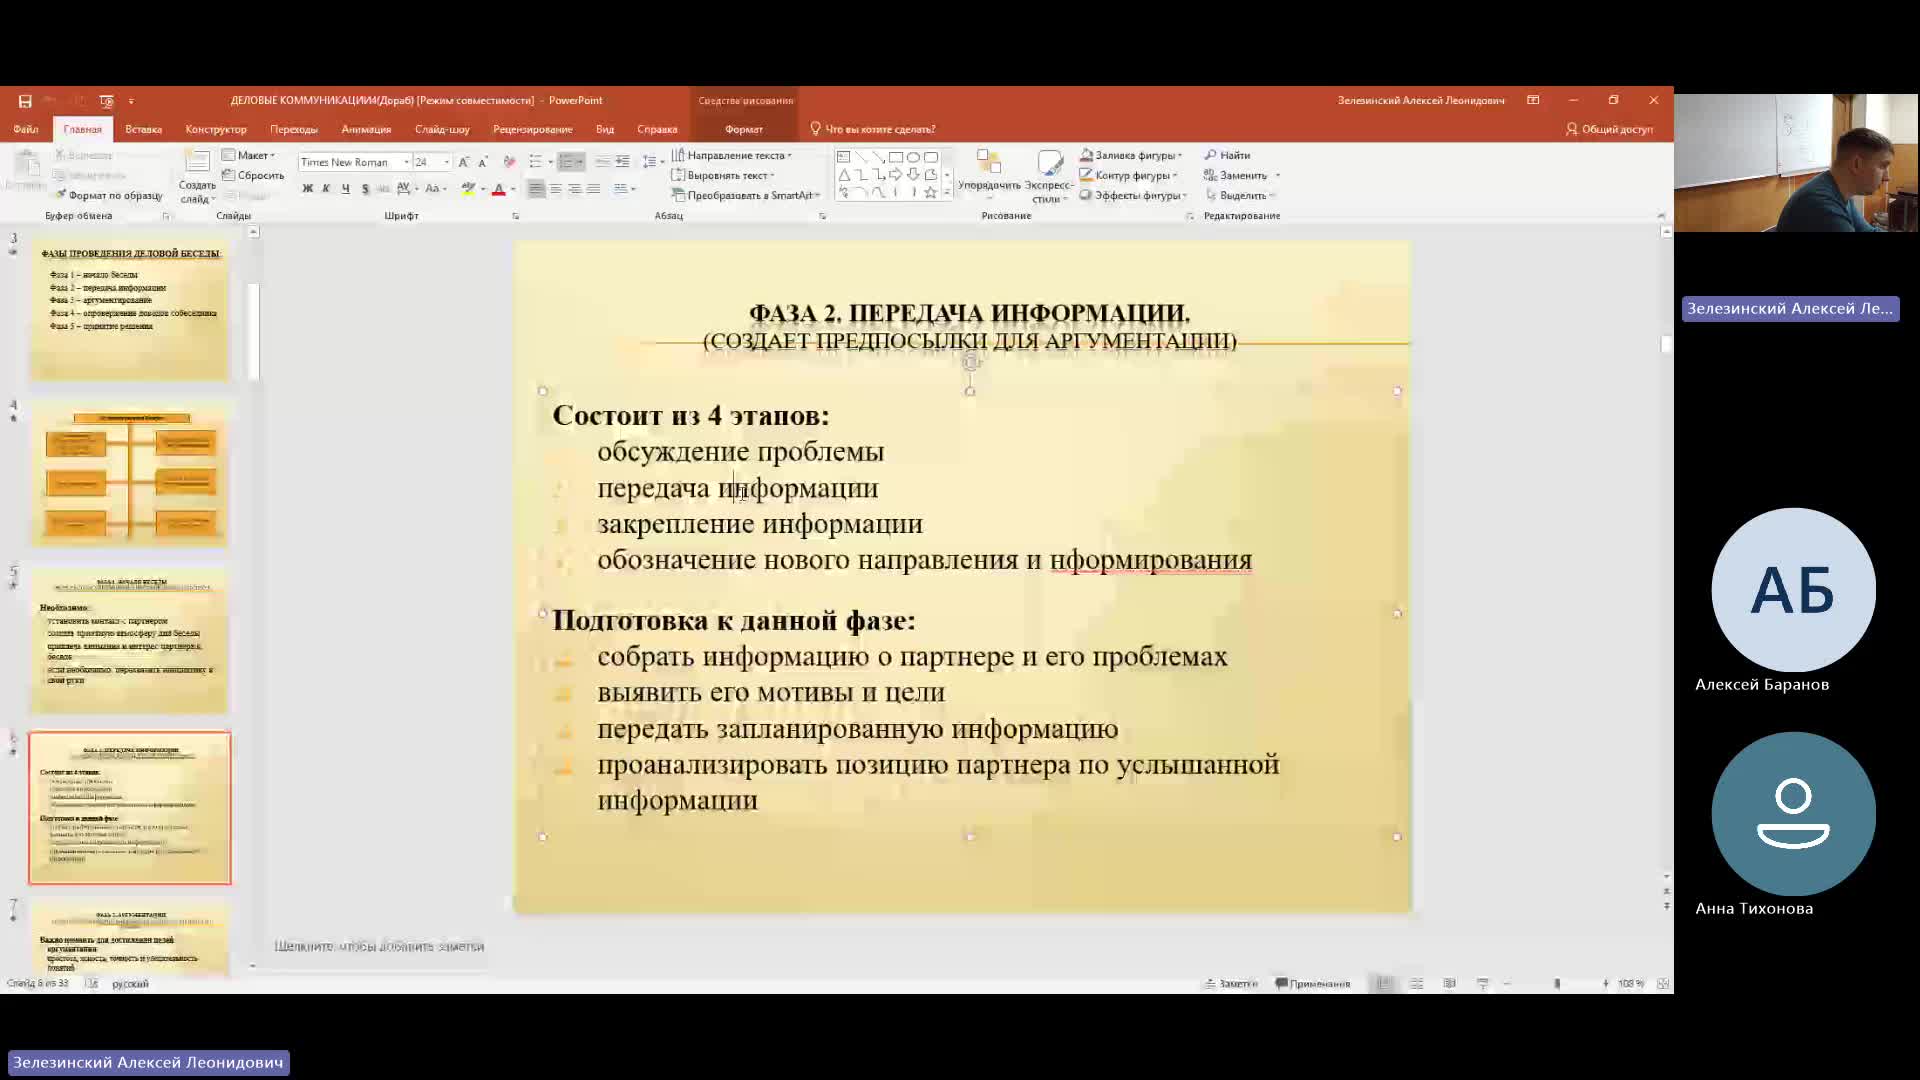Click Find (Найти) button

point(1227,155)
